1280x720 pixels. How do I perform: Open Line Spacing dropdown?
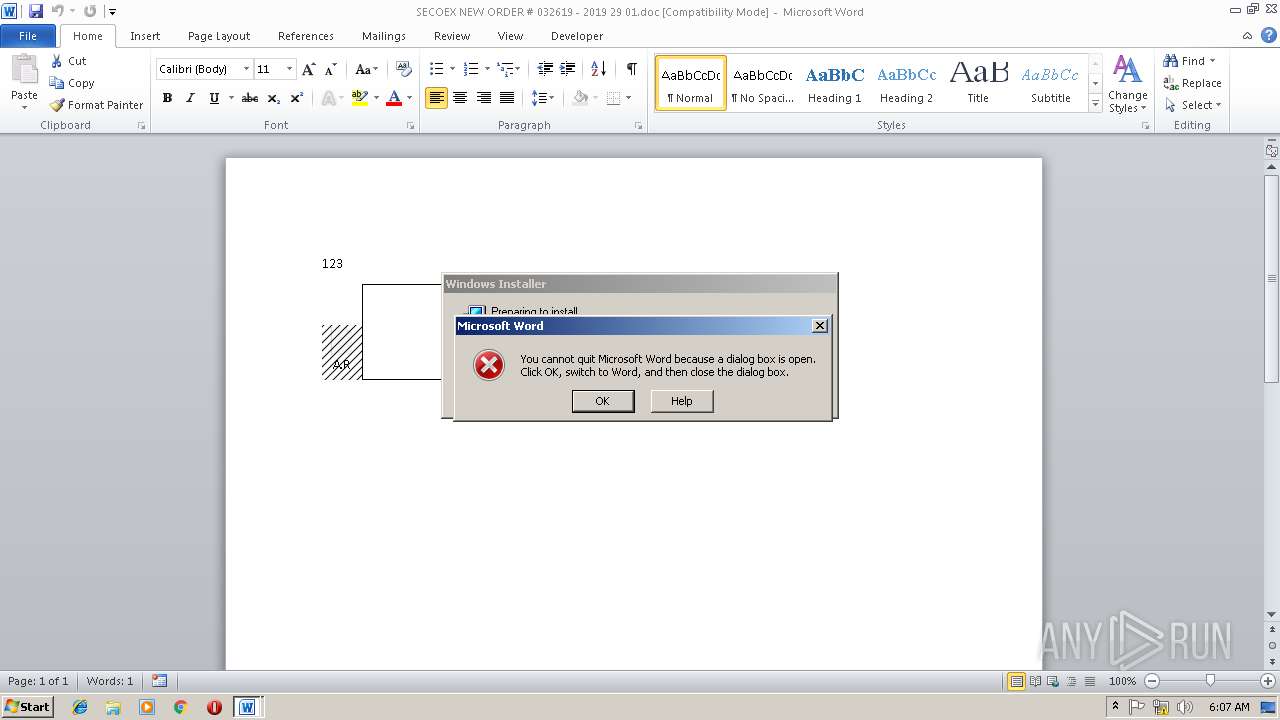[543, 98]
